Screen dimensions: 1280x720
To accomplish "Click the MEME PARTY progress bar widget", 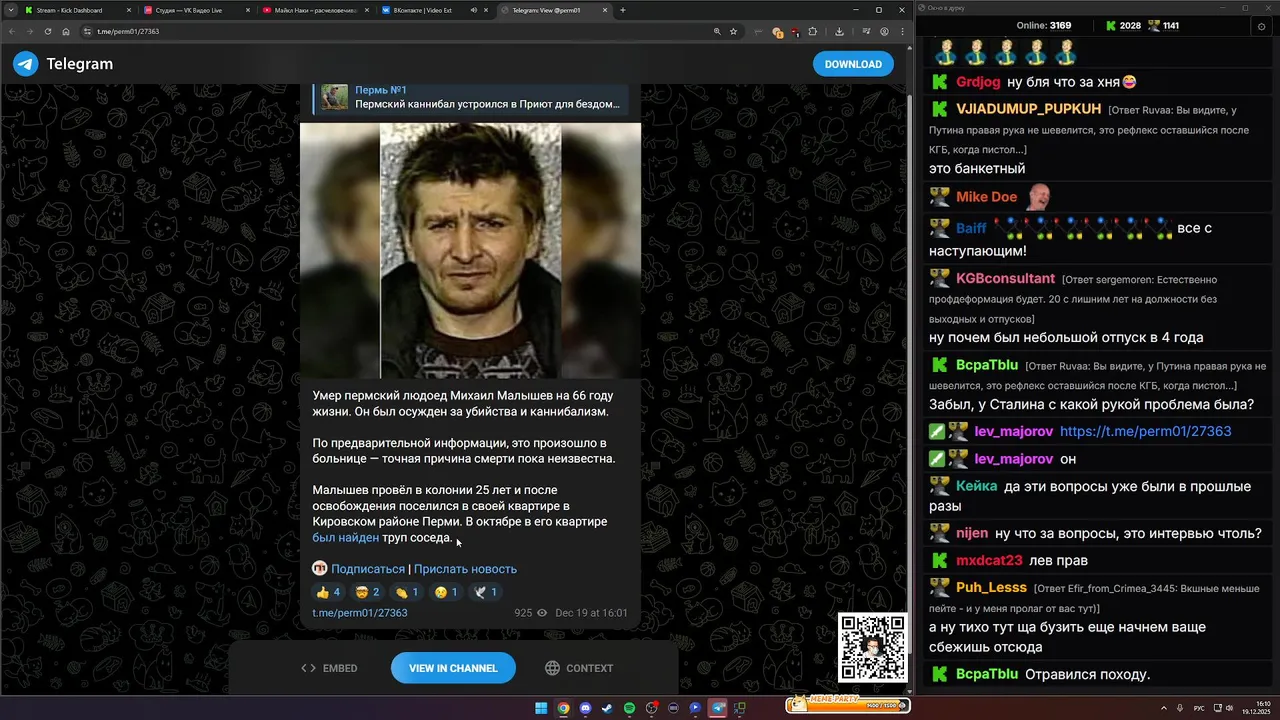I will coord(848,704).
